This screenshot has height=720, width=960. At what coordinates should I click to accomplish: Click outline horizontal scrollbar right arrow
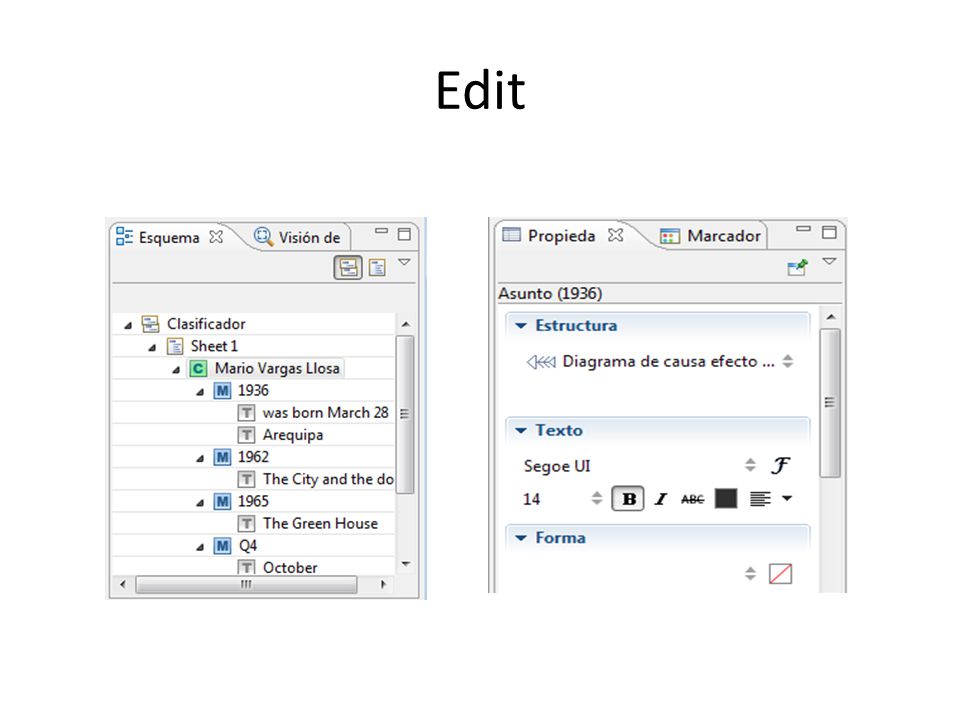pyautogui.click(x=383, y=584)
